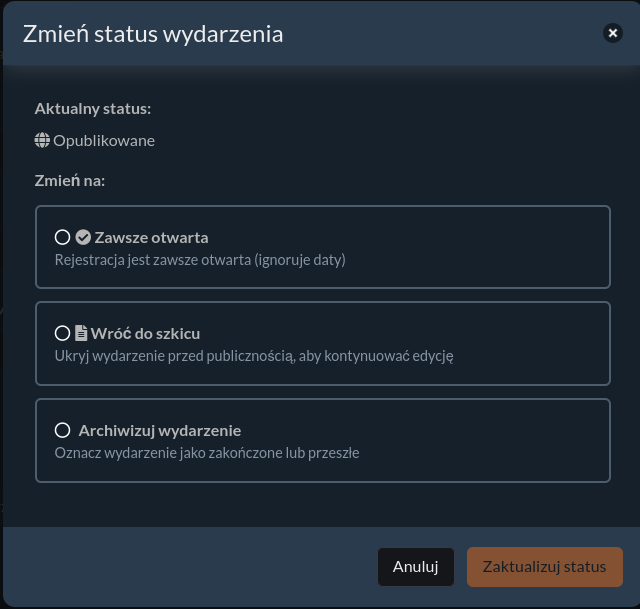Click the checkmark icon next to Zawsze otwarta
Image resolution: width=640 pixels, height=609 pixels.
coord(83,237)
